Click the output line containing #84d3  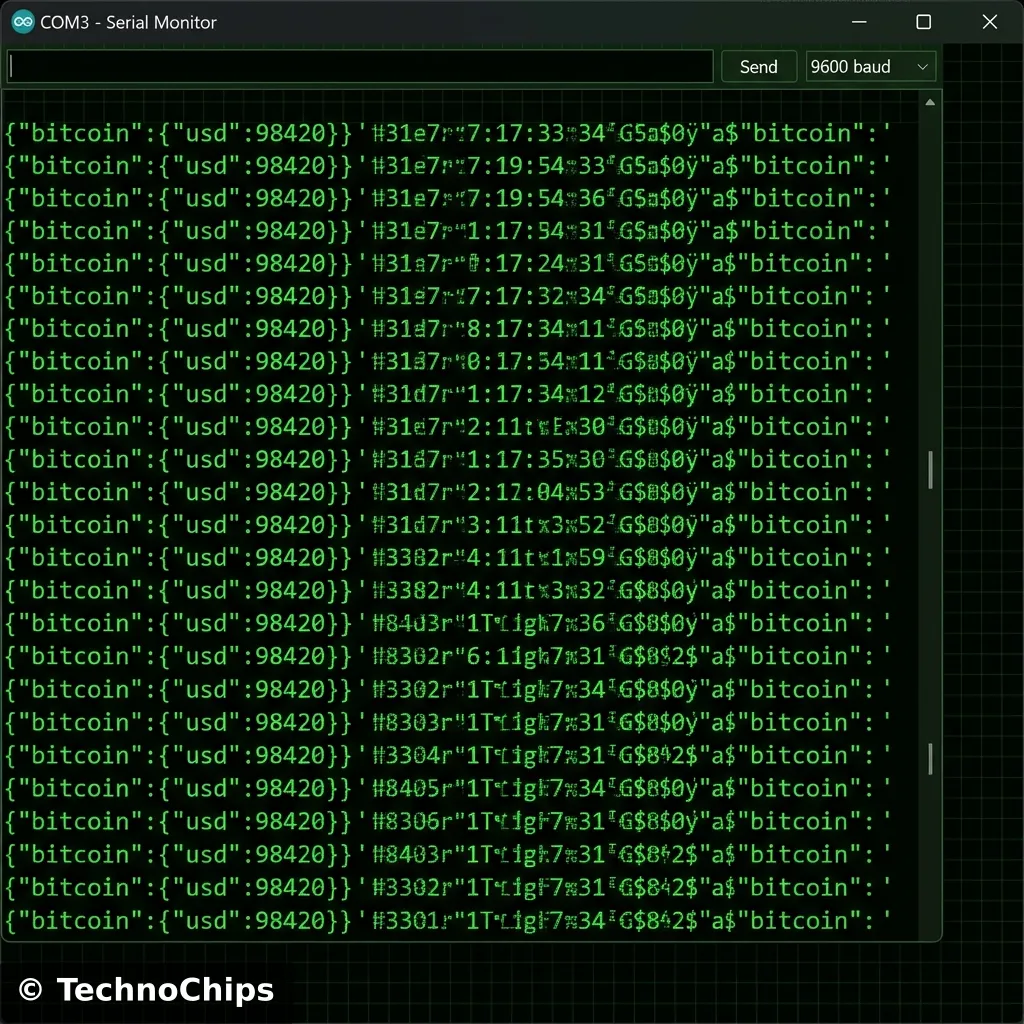coord(446,623)
